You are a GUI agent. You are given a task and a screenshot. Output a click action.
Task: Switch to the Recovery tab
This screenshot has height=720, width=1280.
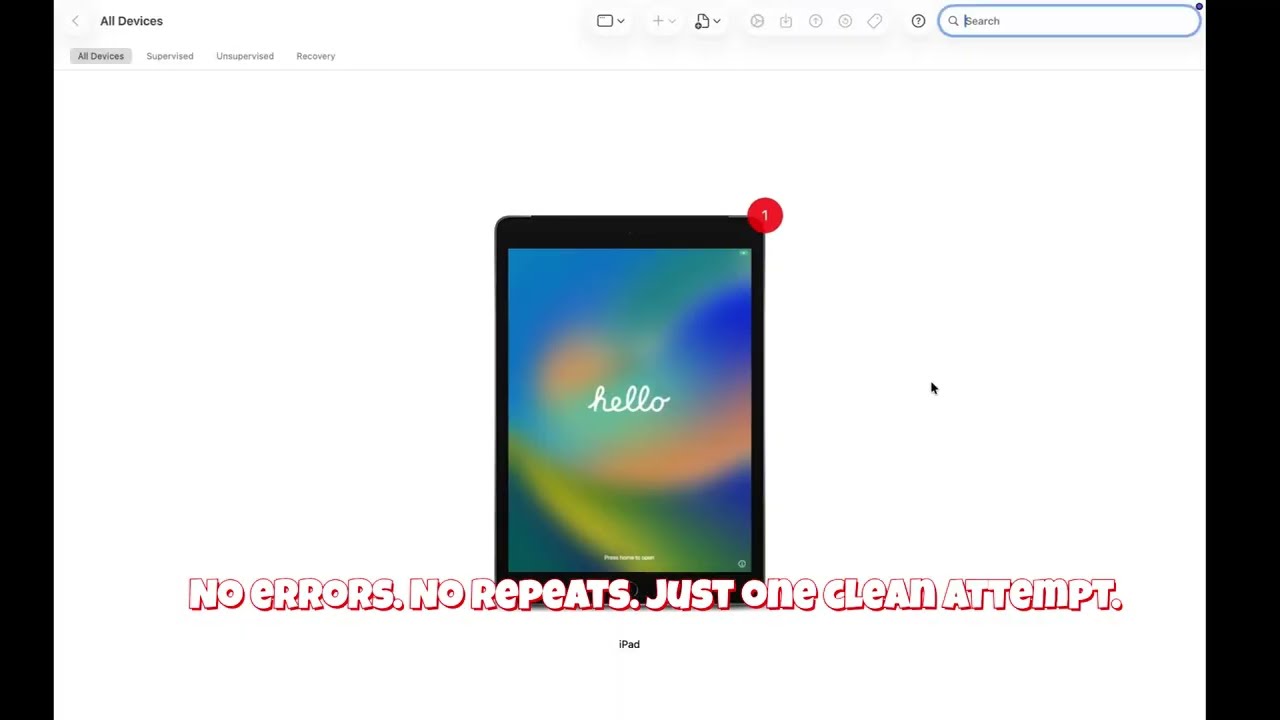[x=316, y=56]
